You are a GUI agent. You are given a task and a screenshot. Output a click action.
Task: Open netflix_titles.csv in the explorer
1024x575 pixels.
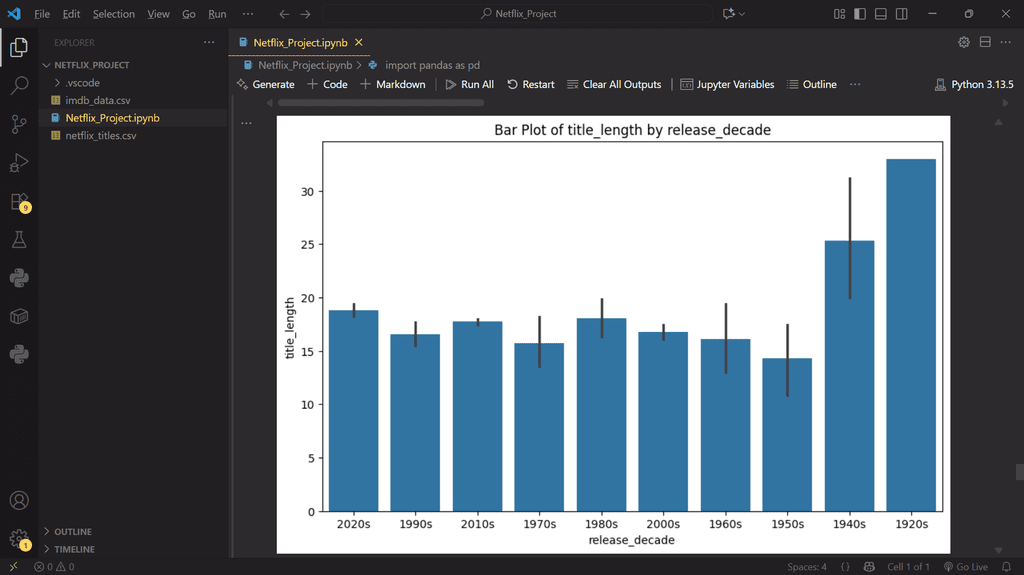pos(100,135)
